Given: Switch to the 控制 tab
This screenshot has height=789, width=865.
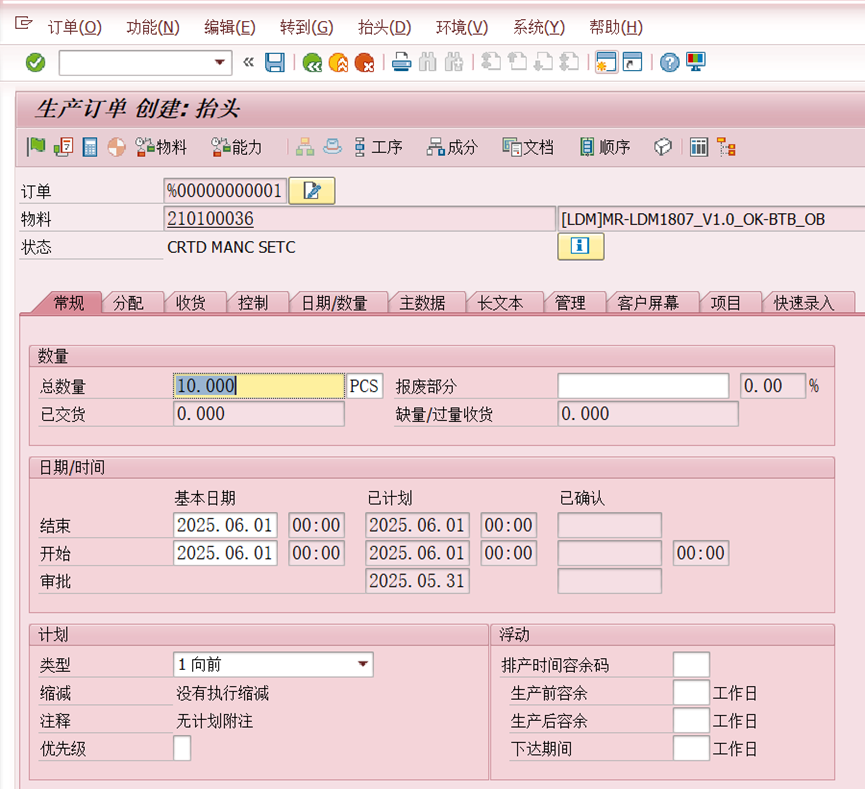Looking at the screenshot, I should tap(253, 303).
